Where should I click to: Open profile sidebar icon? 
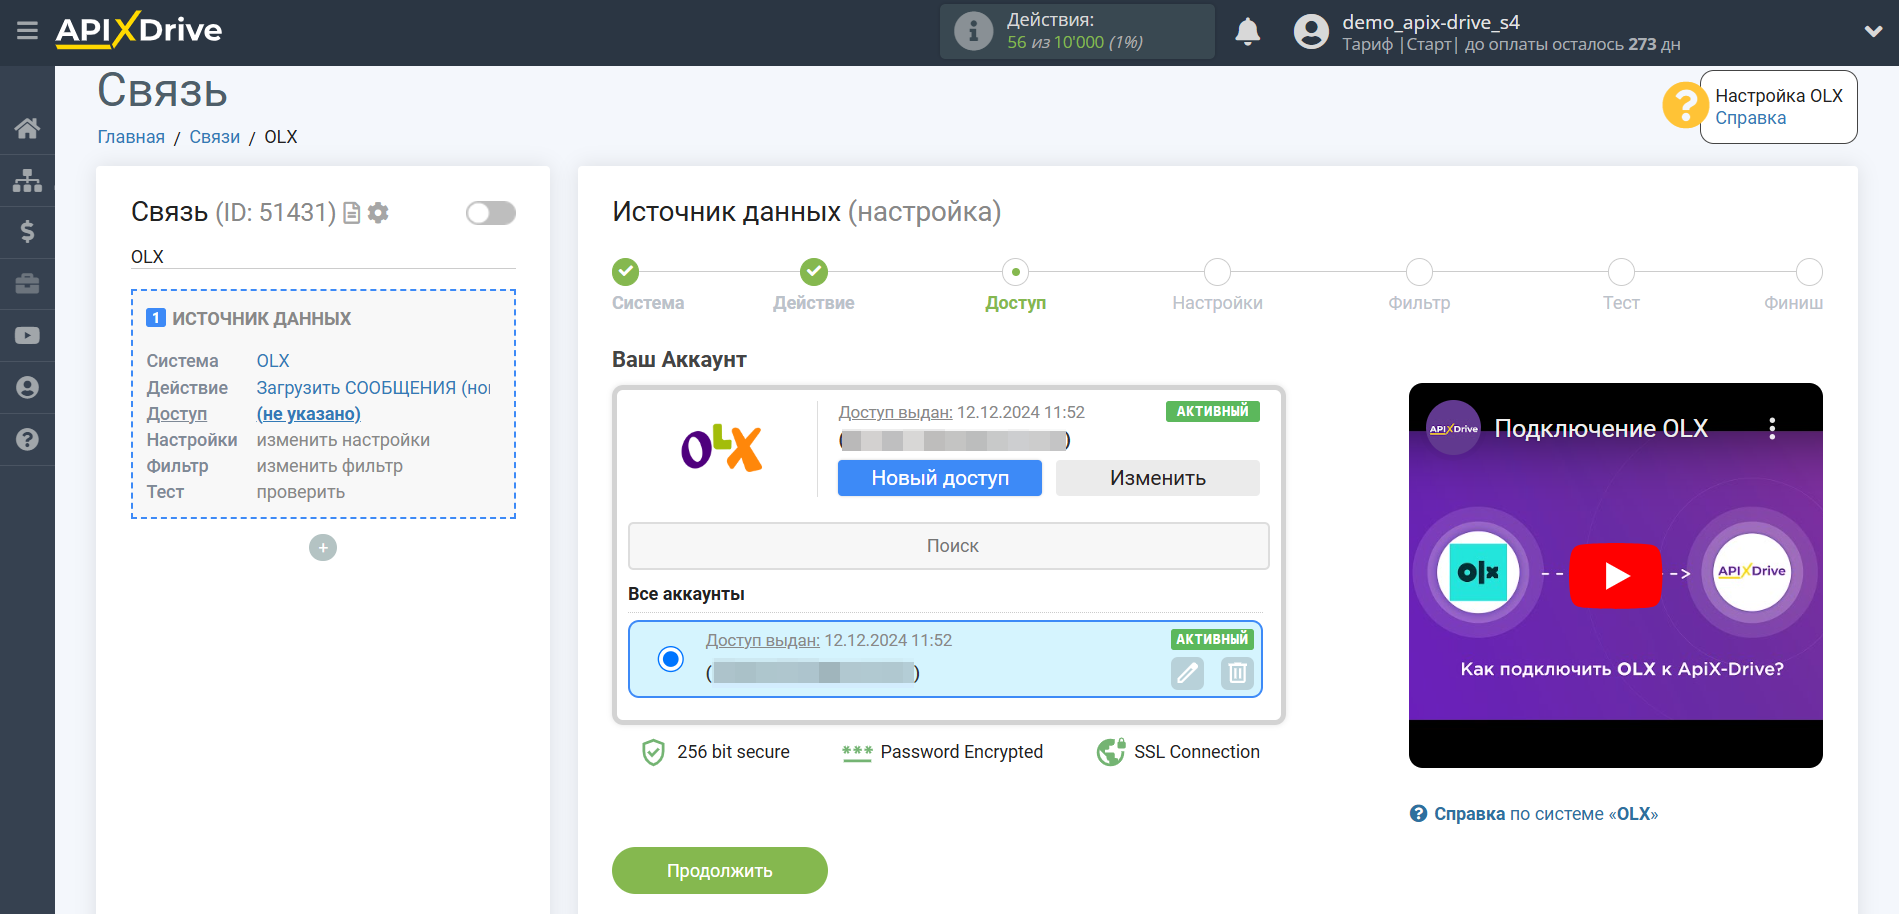[x=27, y=387]
